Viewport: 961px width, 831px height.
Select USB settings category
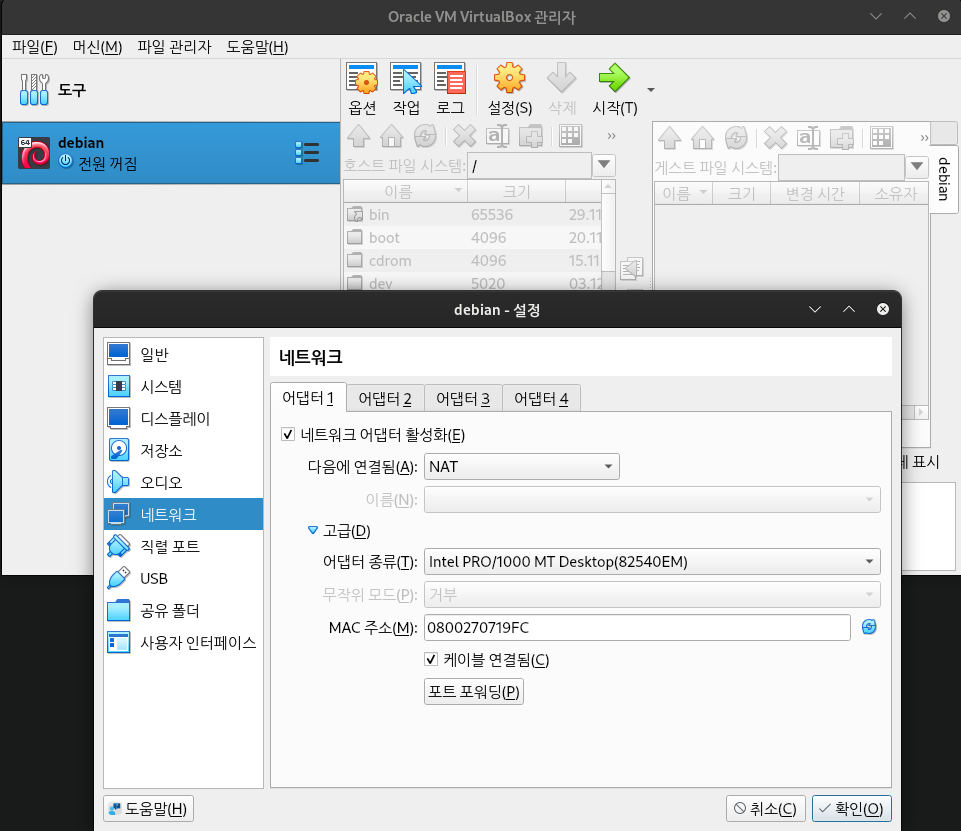tap(183, 579)
